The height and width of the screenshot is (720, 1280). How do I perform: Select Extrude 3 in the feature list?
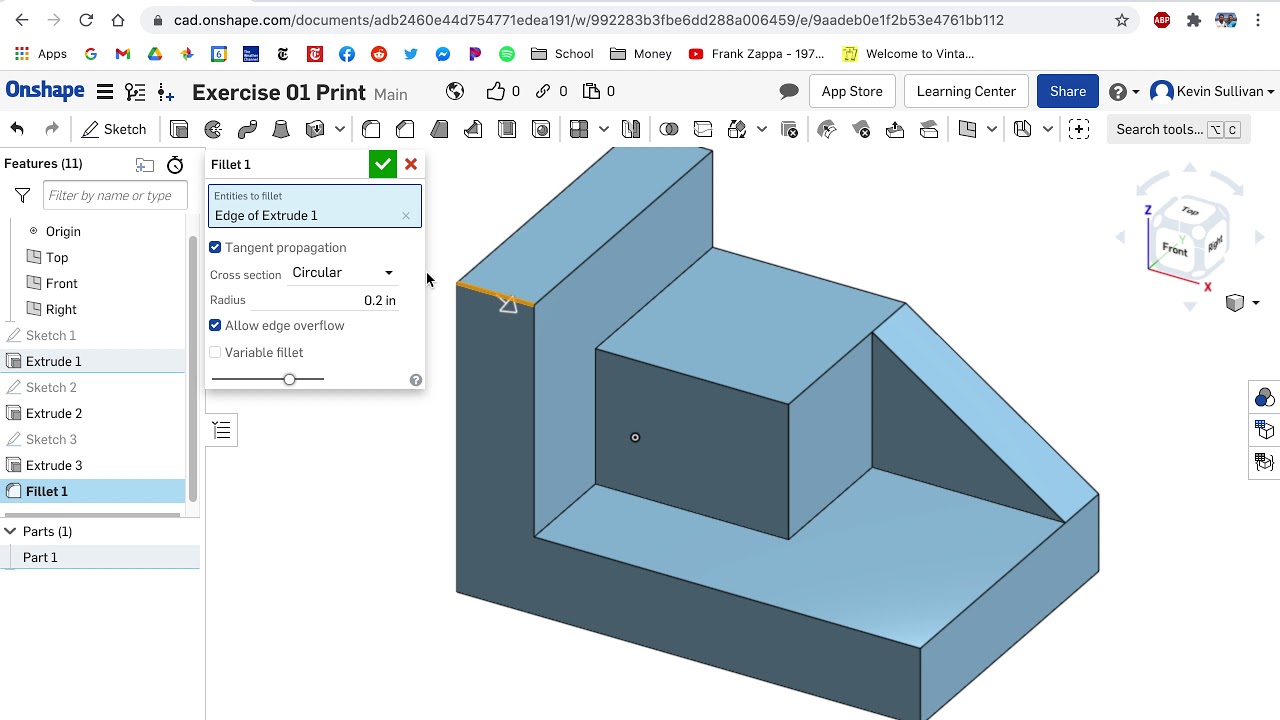tap(54, 465)
